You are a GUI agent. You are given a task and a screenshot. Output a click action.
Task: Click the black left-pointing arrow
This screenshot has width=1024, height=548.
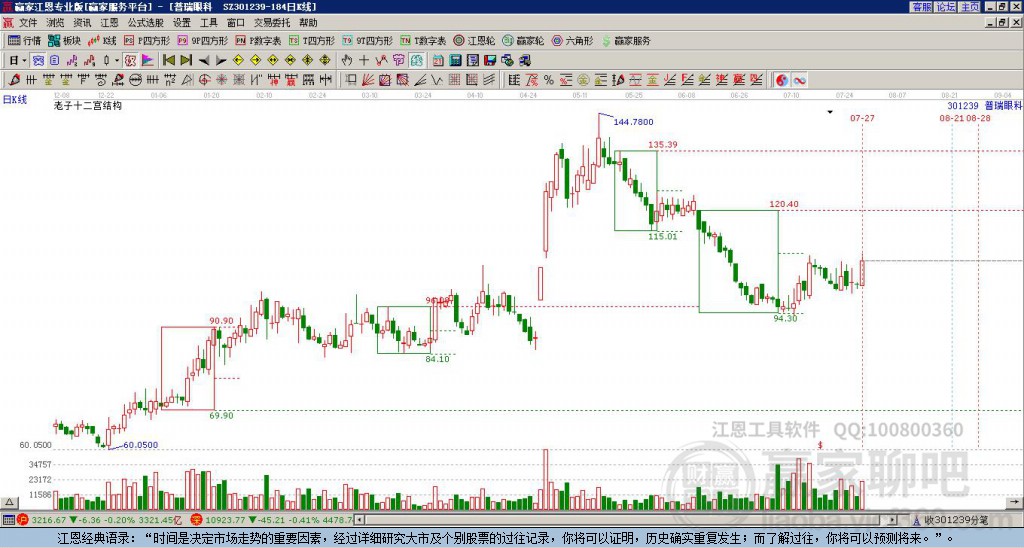point(204,61)
